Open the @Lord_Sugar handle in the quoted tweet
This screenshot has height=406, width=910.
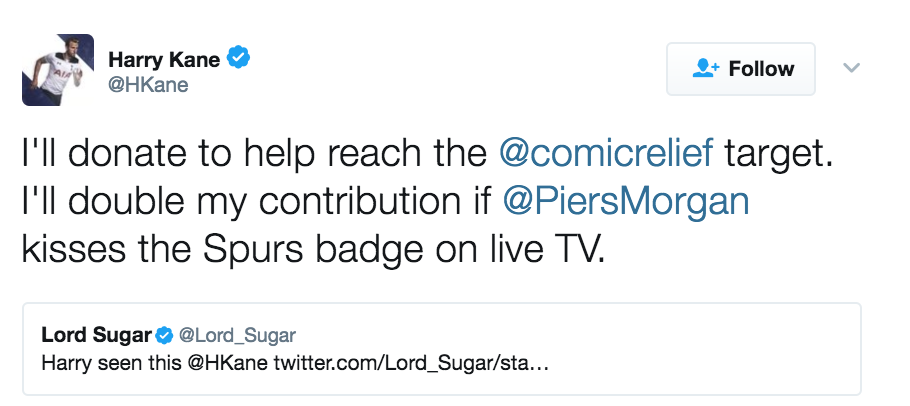pos(238,334)
